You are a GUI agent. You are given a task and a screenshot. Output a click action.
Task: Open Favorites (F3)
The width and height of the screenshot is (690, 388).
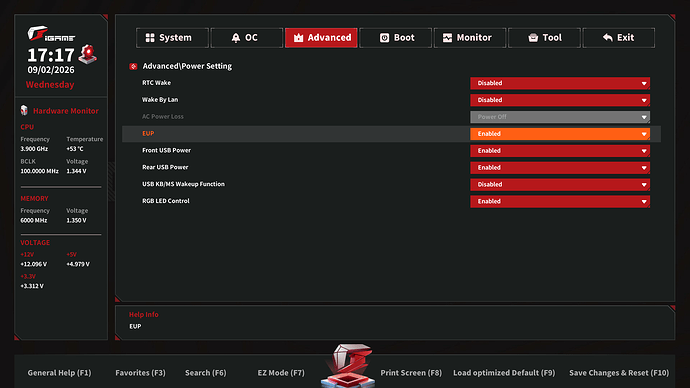point(140,373)
